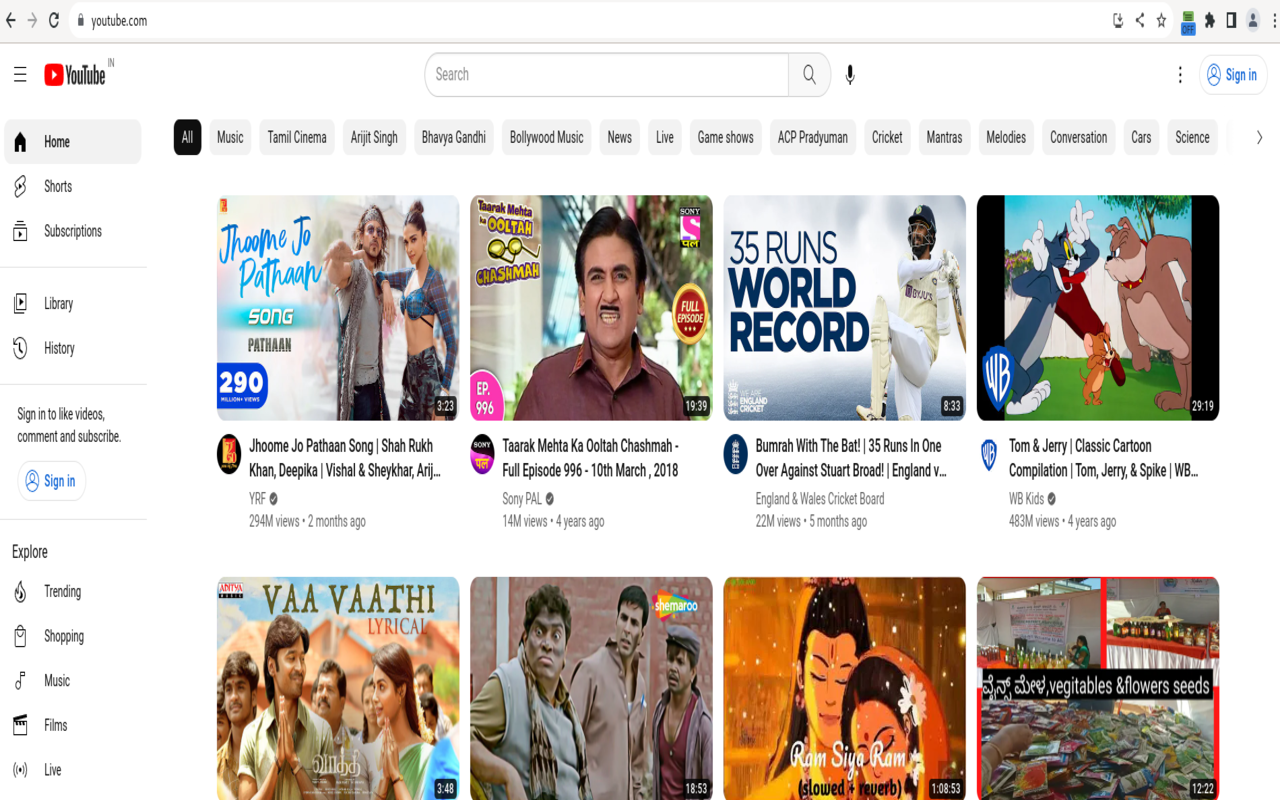Play the 35 Runs World Record thumbnail
The width and height of the screenshot is (1280, 800).
[845, 308]
